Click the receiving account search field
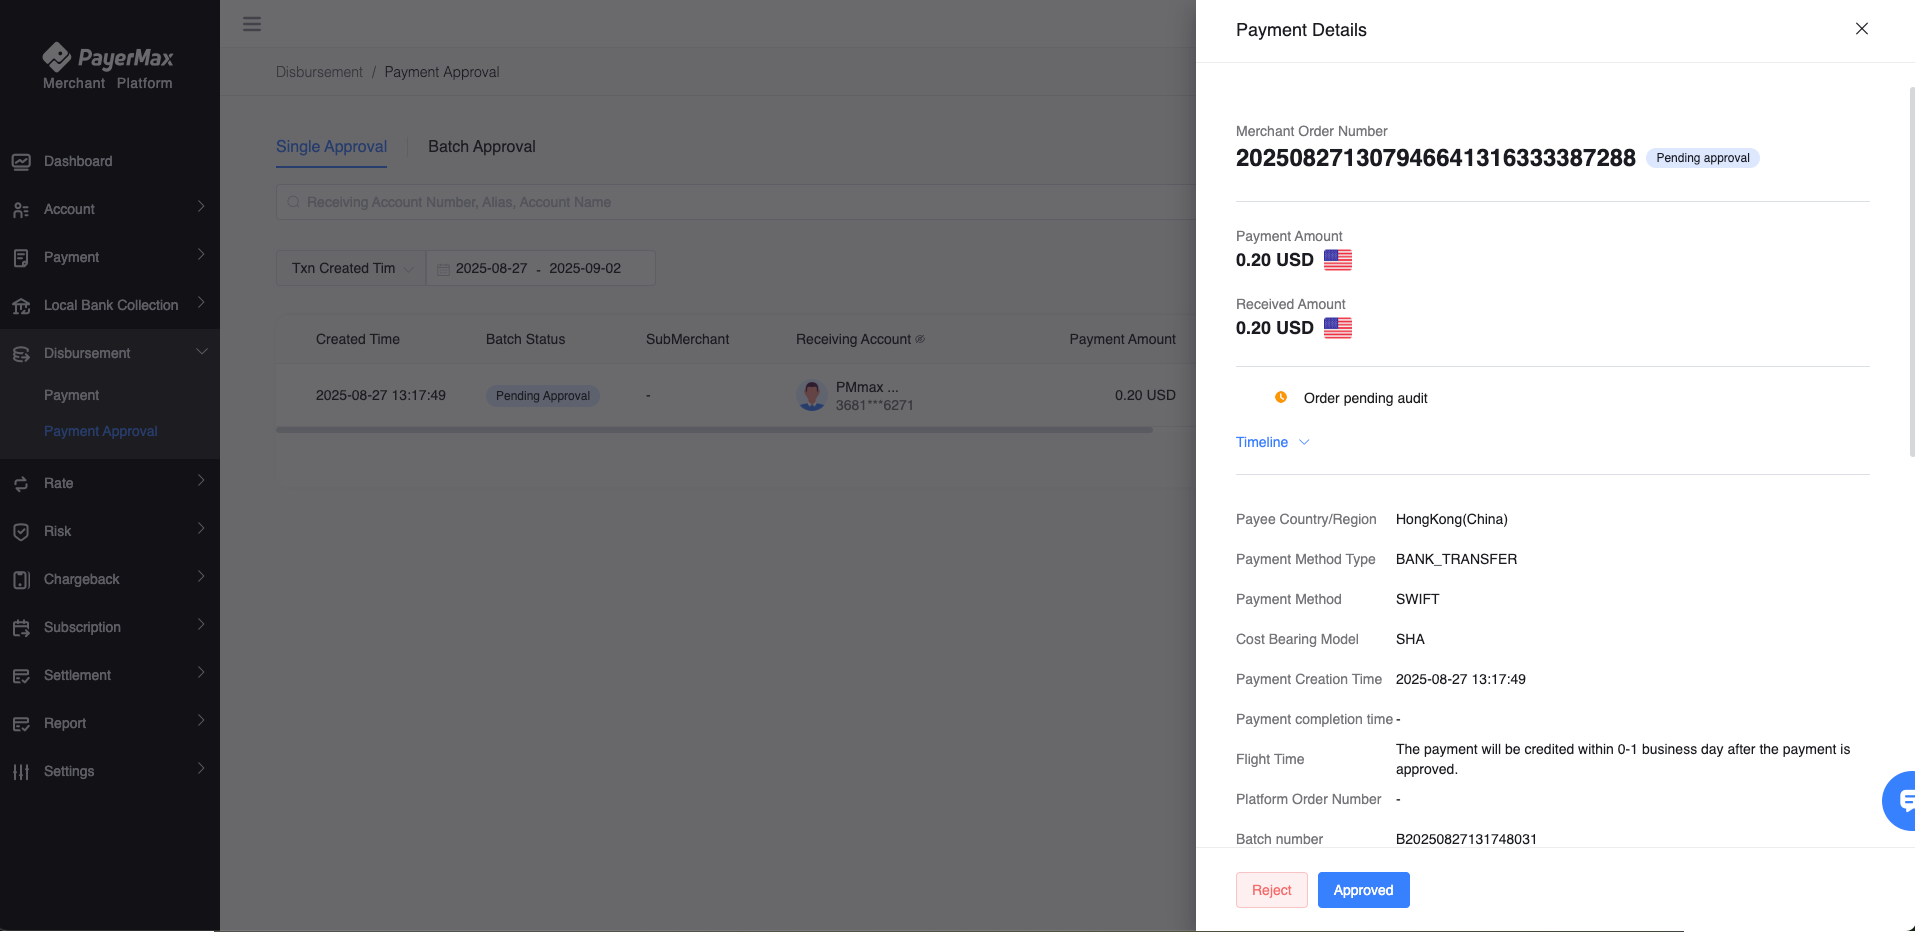The height and width of the screenshot is (932, 1915). [x=736, y=202]
